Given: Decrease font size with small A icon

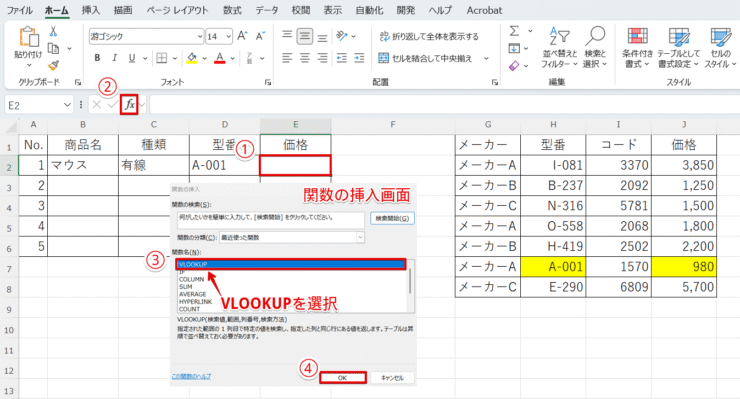Looking at the screenshot, I should [x=260, y=36].
